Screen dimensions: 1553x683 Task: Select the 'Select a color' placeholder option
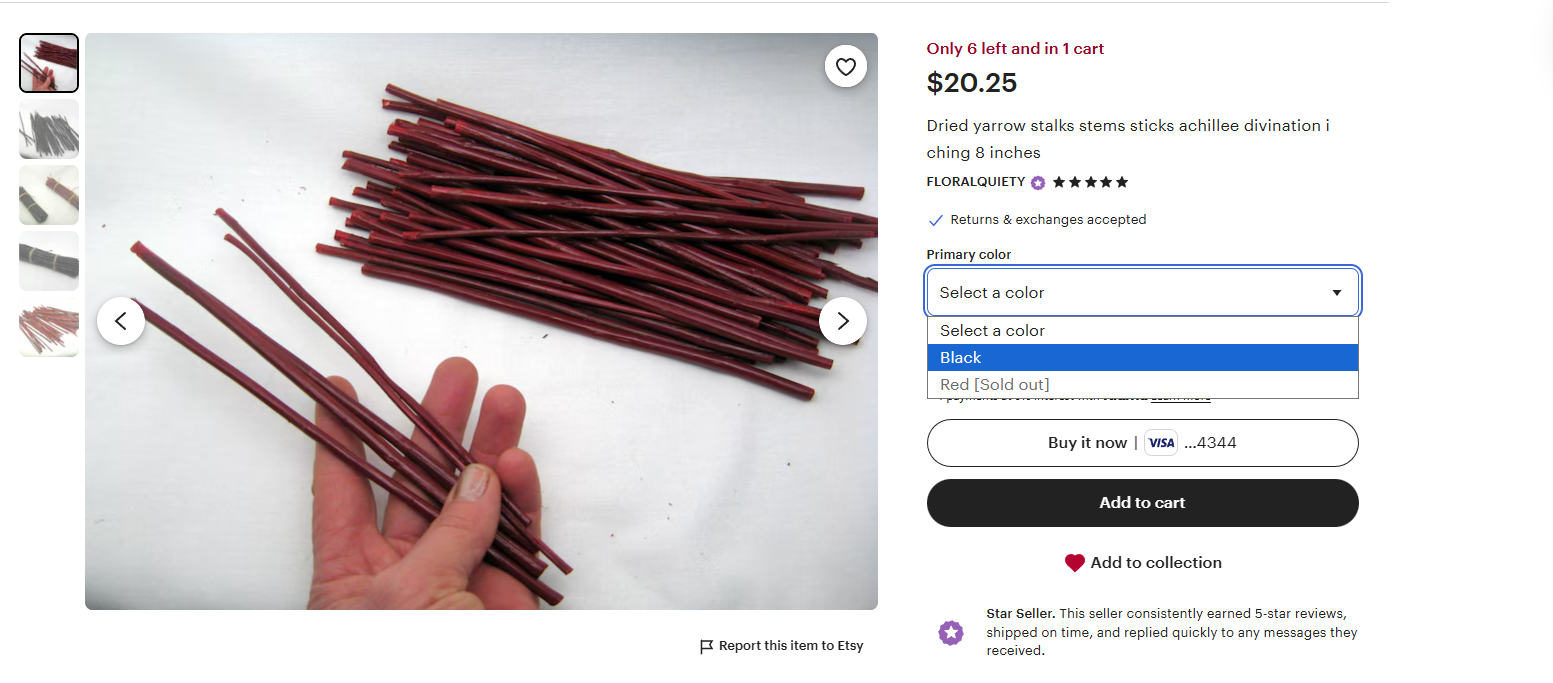[x=1142, y=331]
